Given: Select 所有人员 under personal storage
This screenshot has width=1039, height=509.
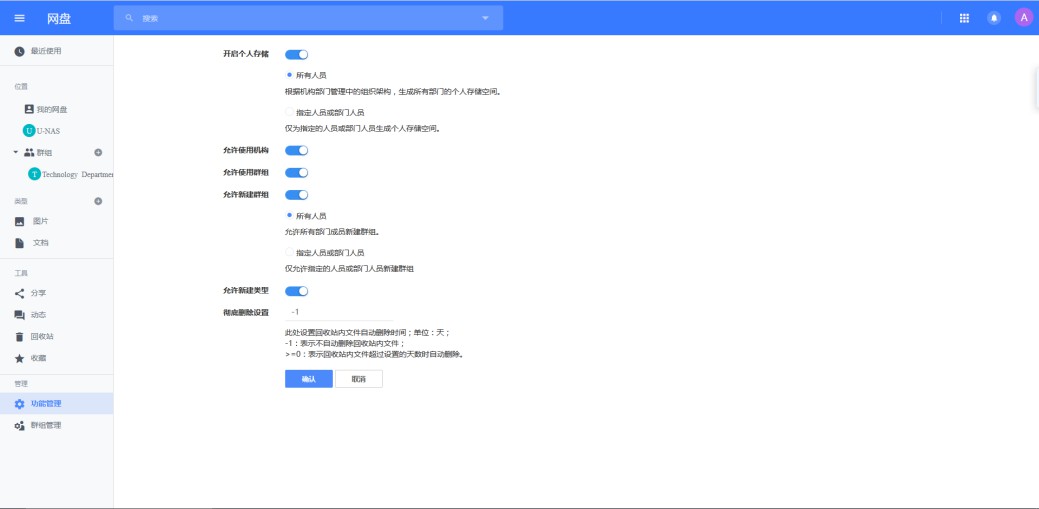Looking at the screenshot, I should click(x=289, y=75).
